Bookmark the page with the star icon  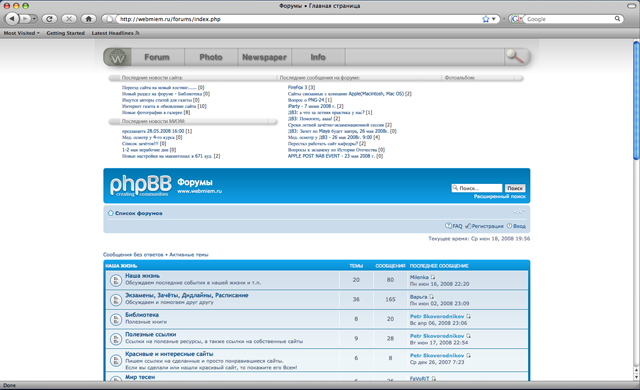tap(485, 19)
